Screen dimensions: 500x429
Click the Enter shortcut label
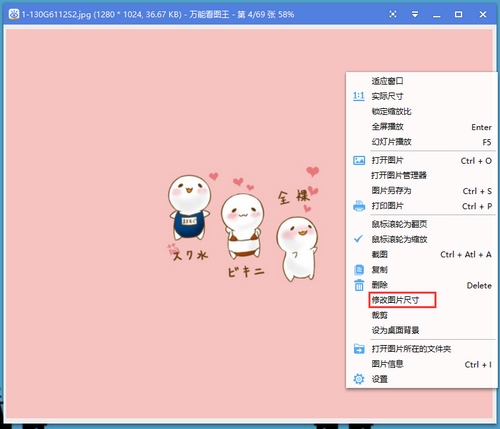482,127
